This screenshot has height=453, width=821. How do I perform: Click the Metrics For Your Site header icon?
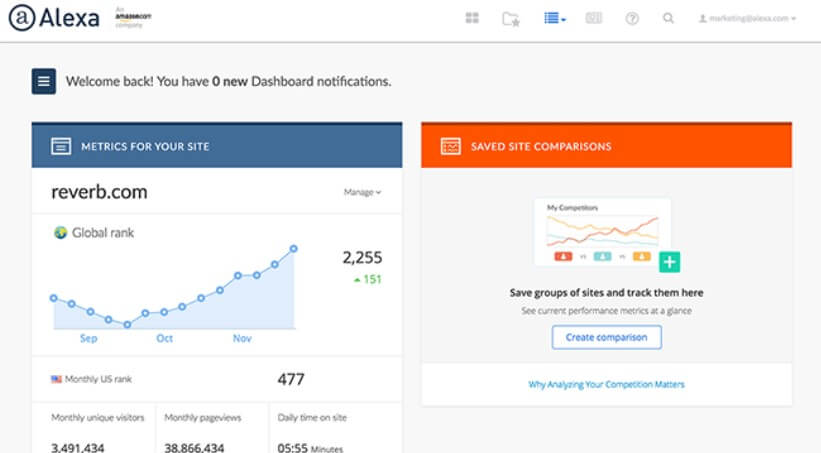pyautogui.click(x=61, y=146)
